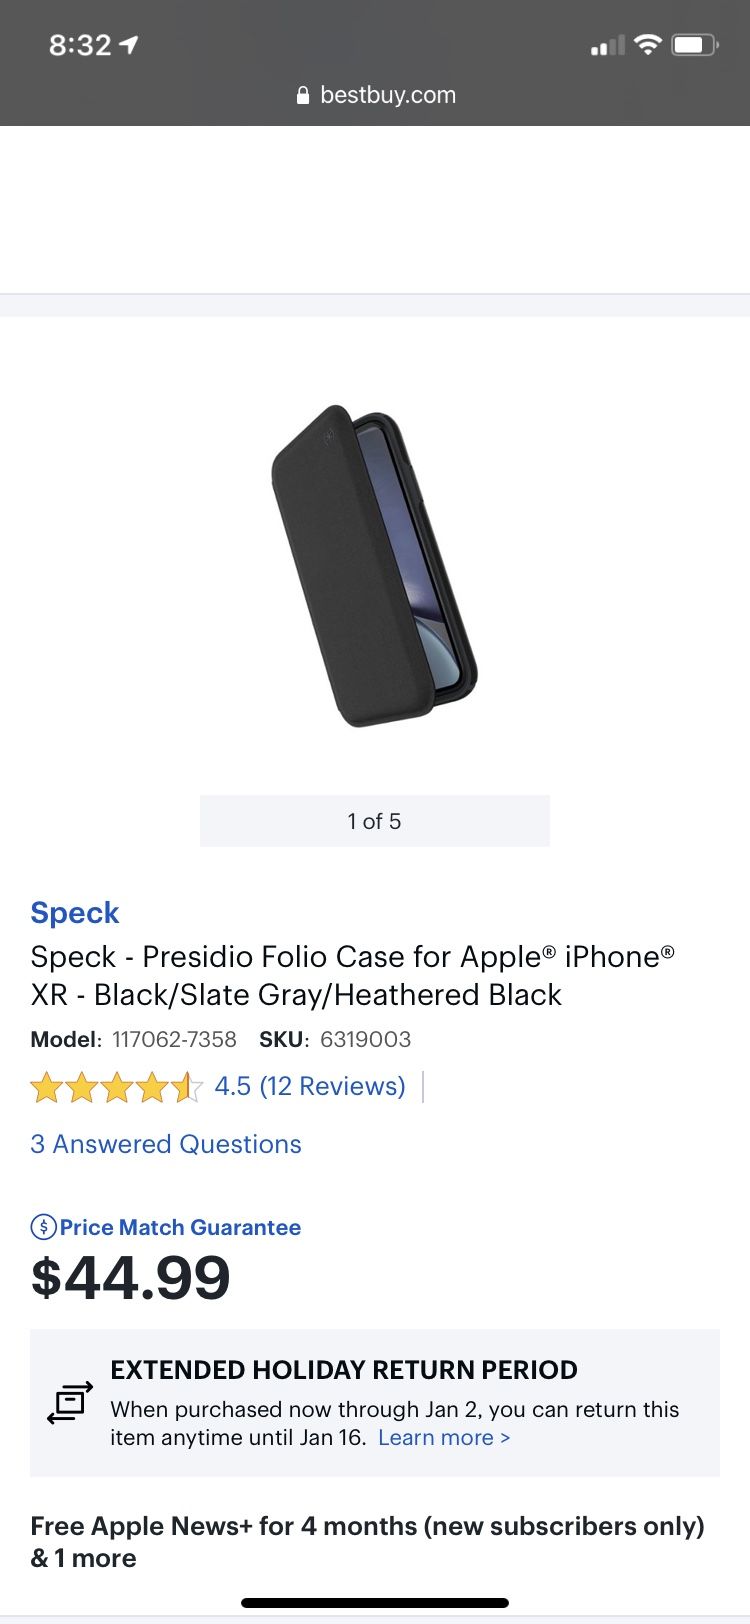The height and width of the screenshot is (1624, 750).
Task: Tap the battery indicator icon
Action: [x=694, y=45]
